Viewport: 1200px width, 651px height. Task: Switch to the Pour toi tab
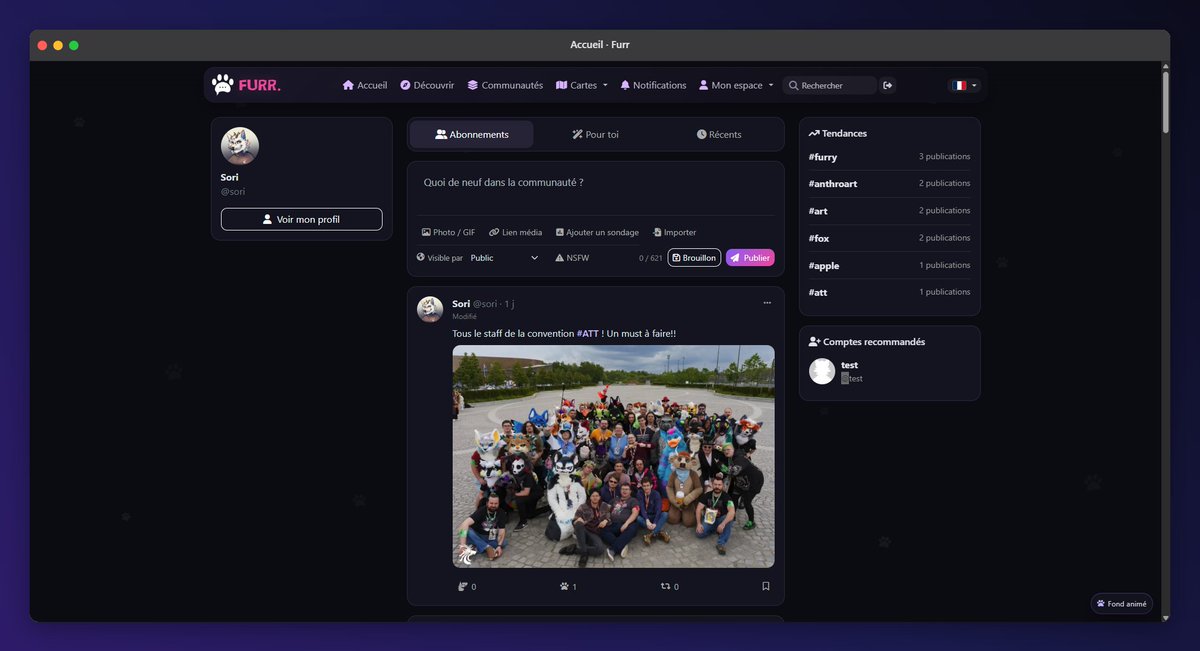(x=595, y=134)
